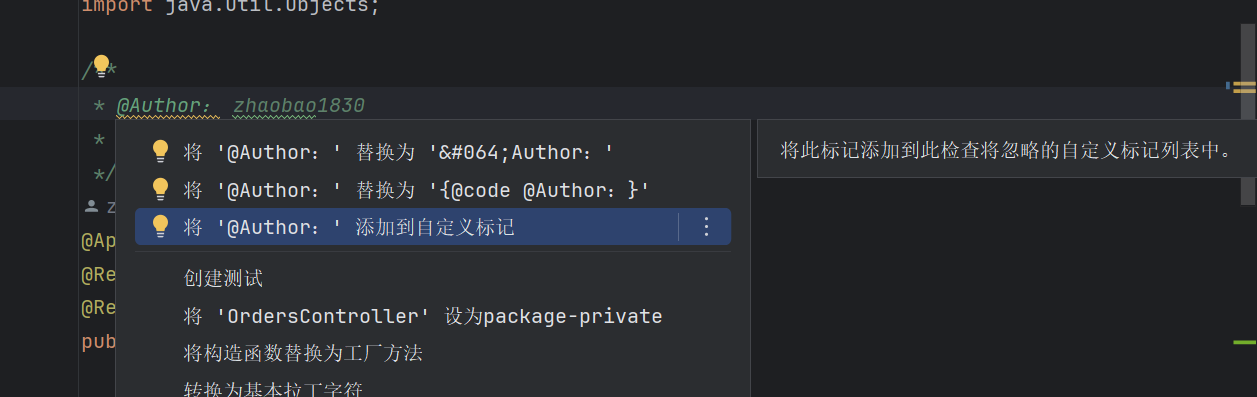1257x397 pixels.
Task: Click the green marker on error stripe
Action: tap(1244, 343)
